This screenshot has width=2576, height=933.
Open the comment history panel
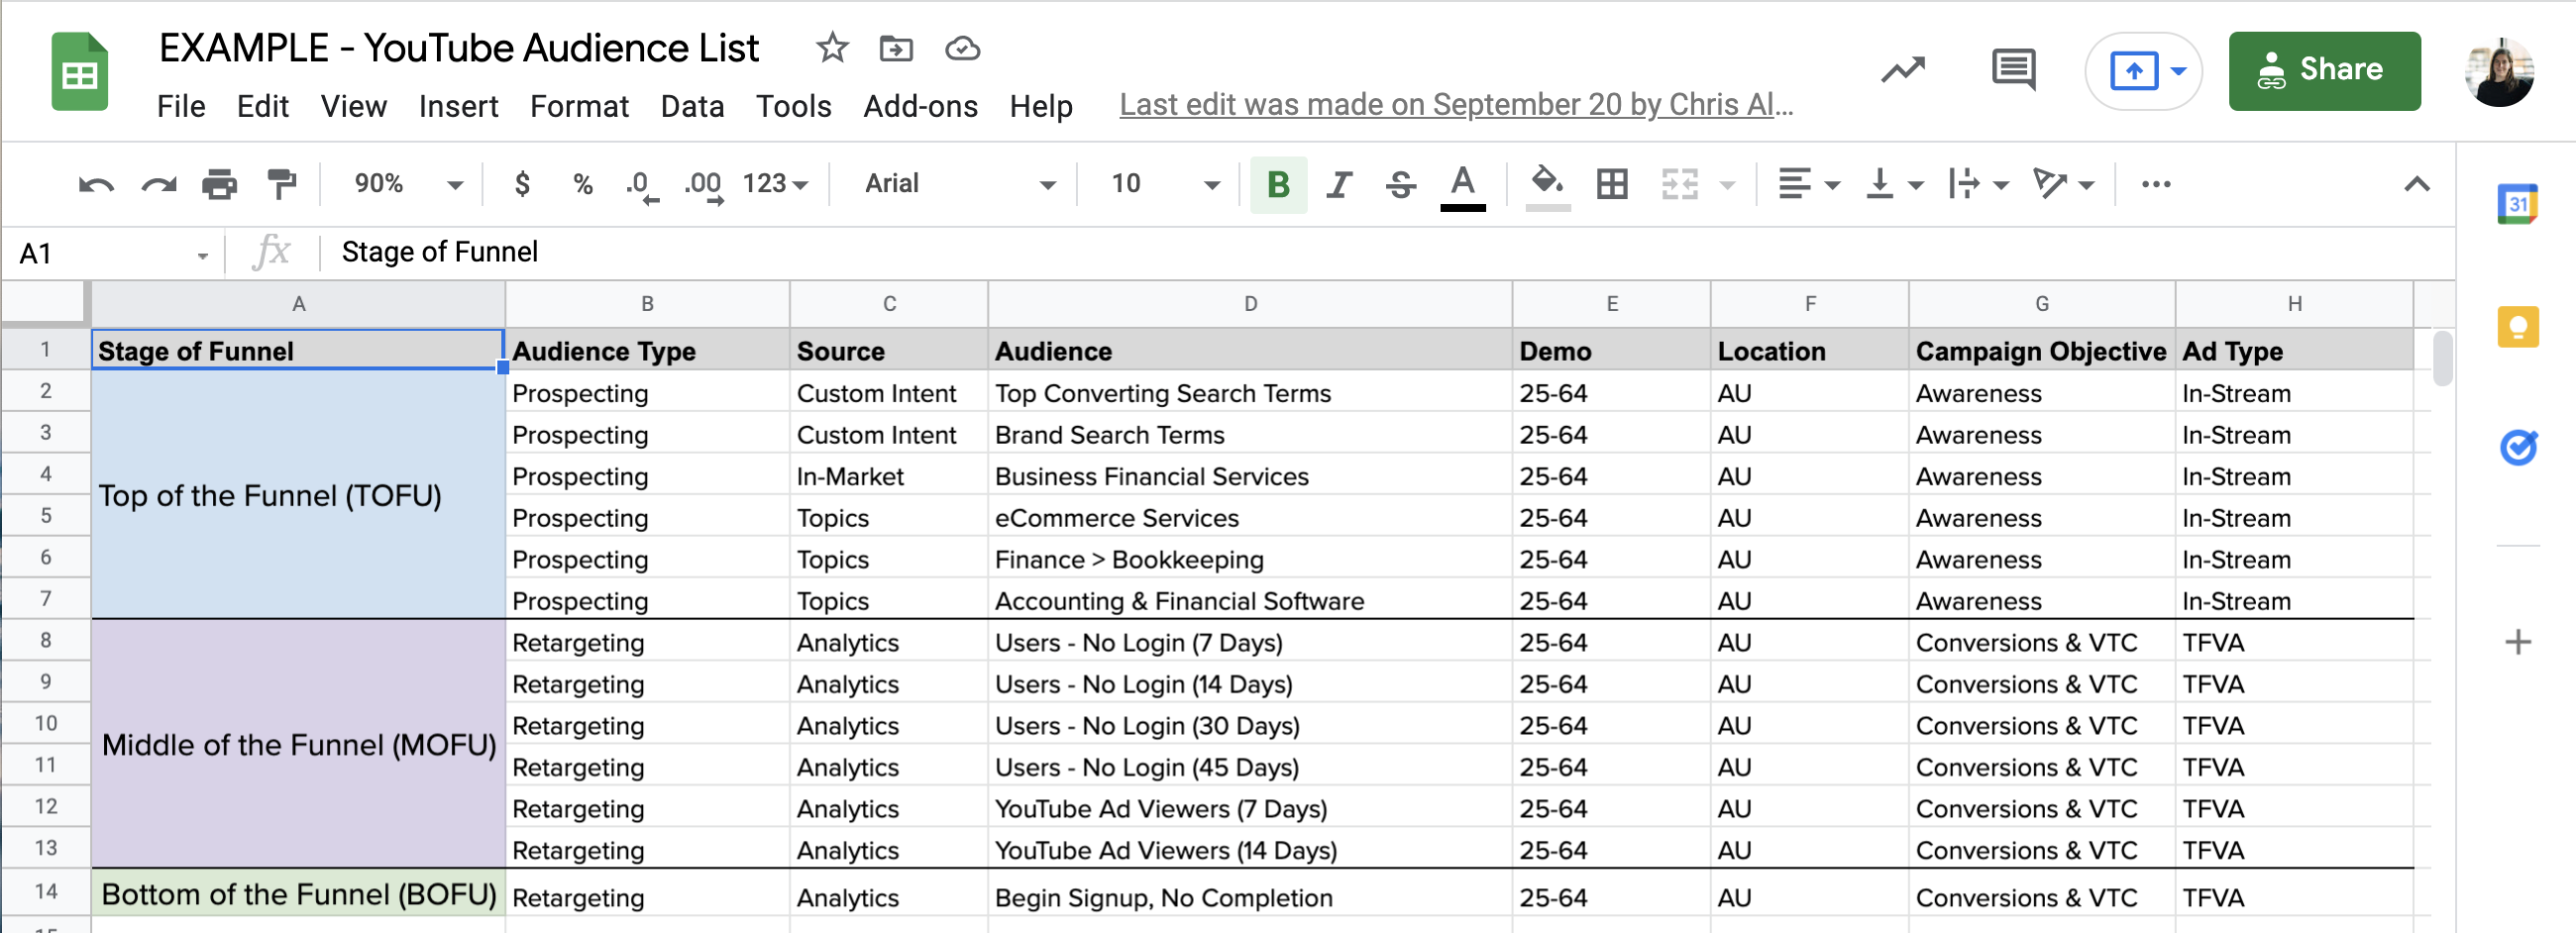(2013, 70)
